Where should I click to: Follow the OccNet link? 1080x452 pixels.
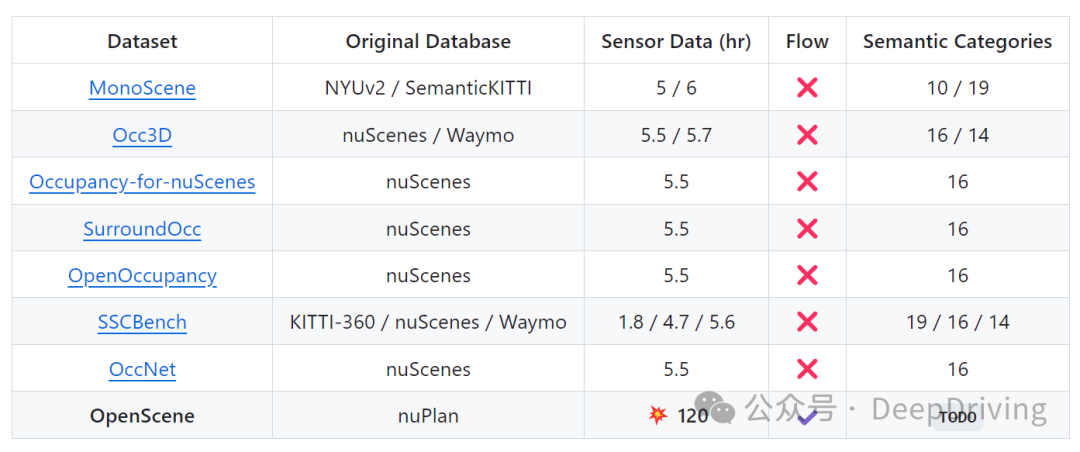coord(142,369)
